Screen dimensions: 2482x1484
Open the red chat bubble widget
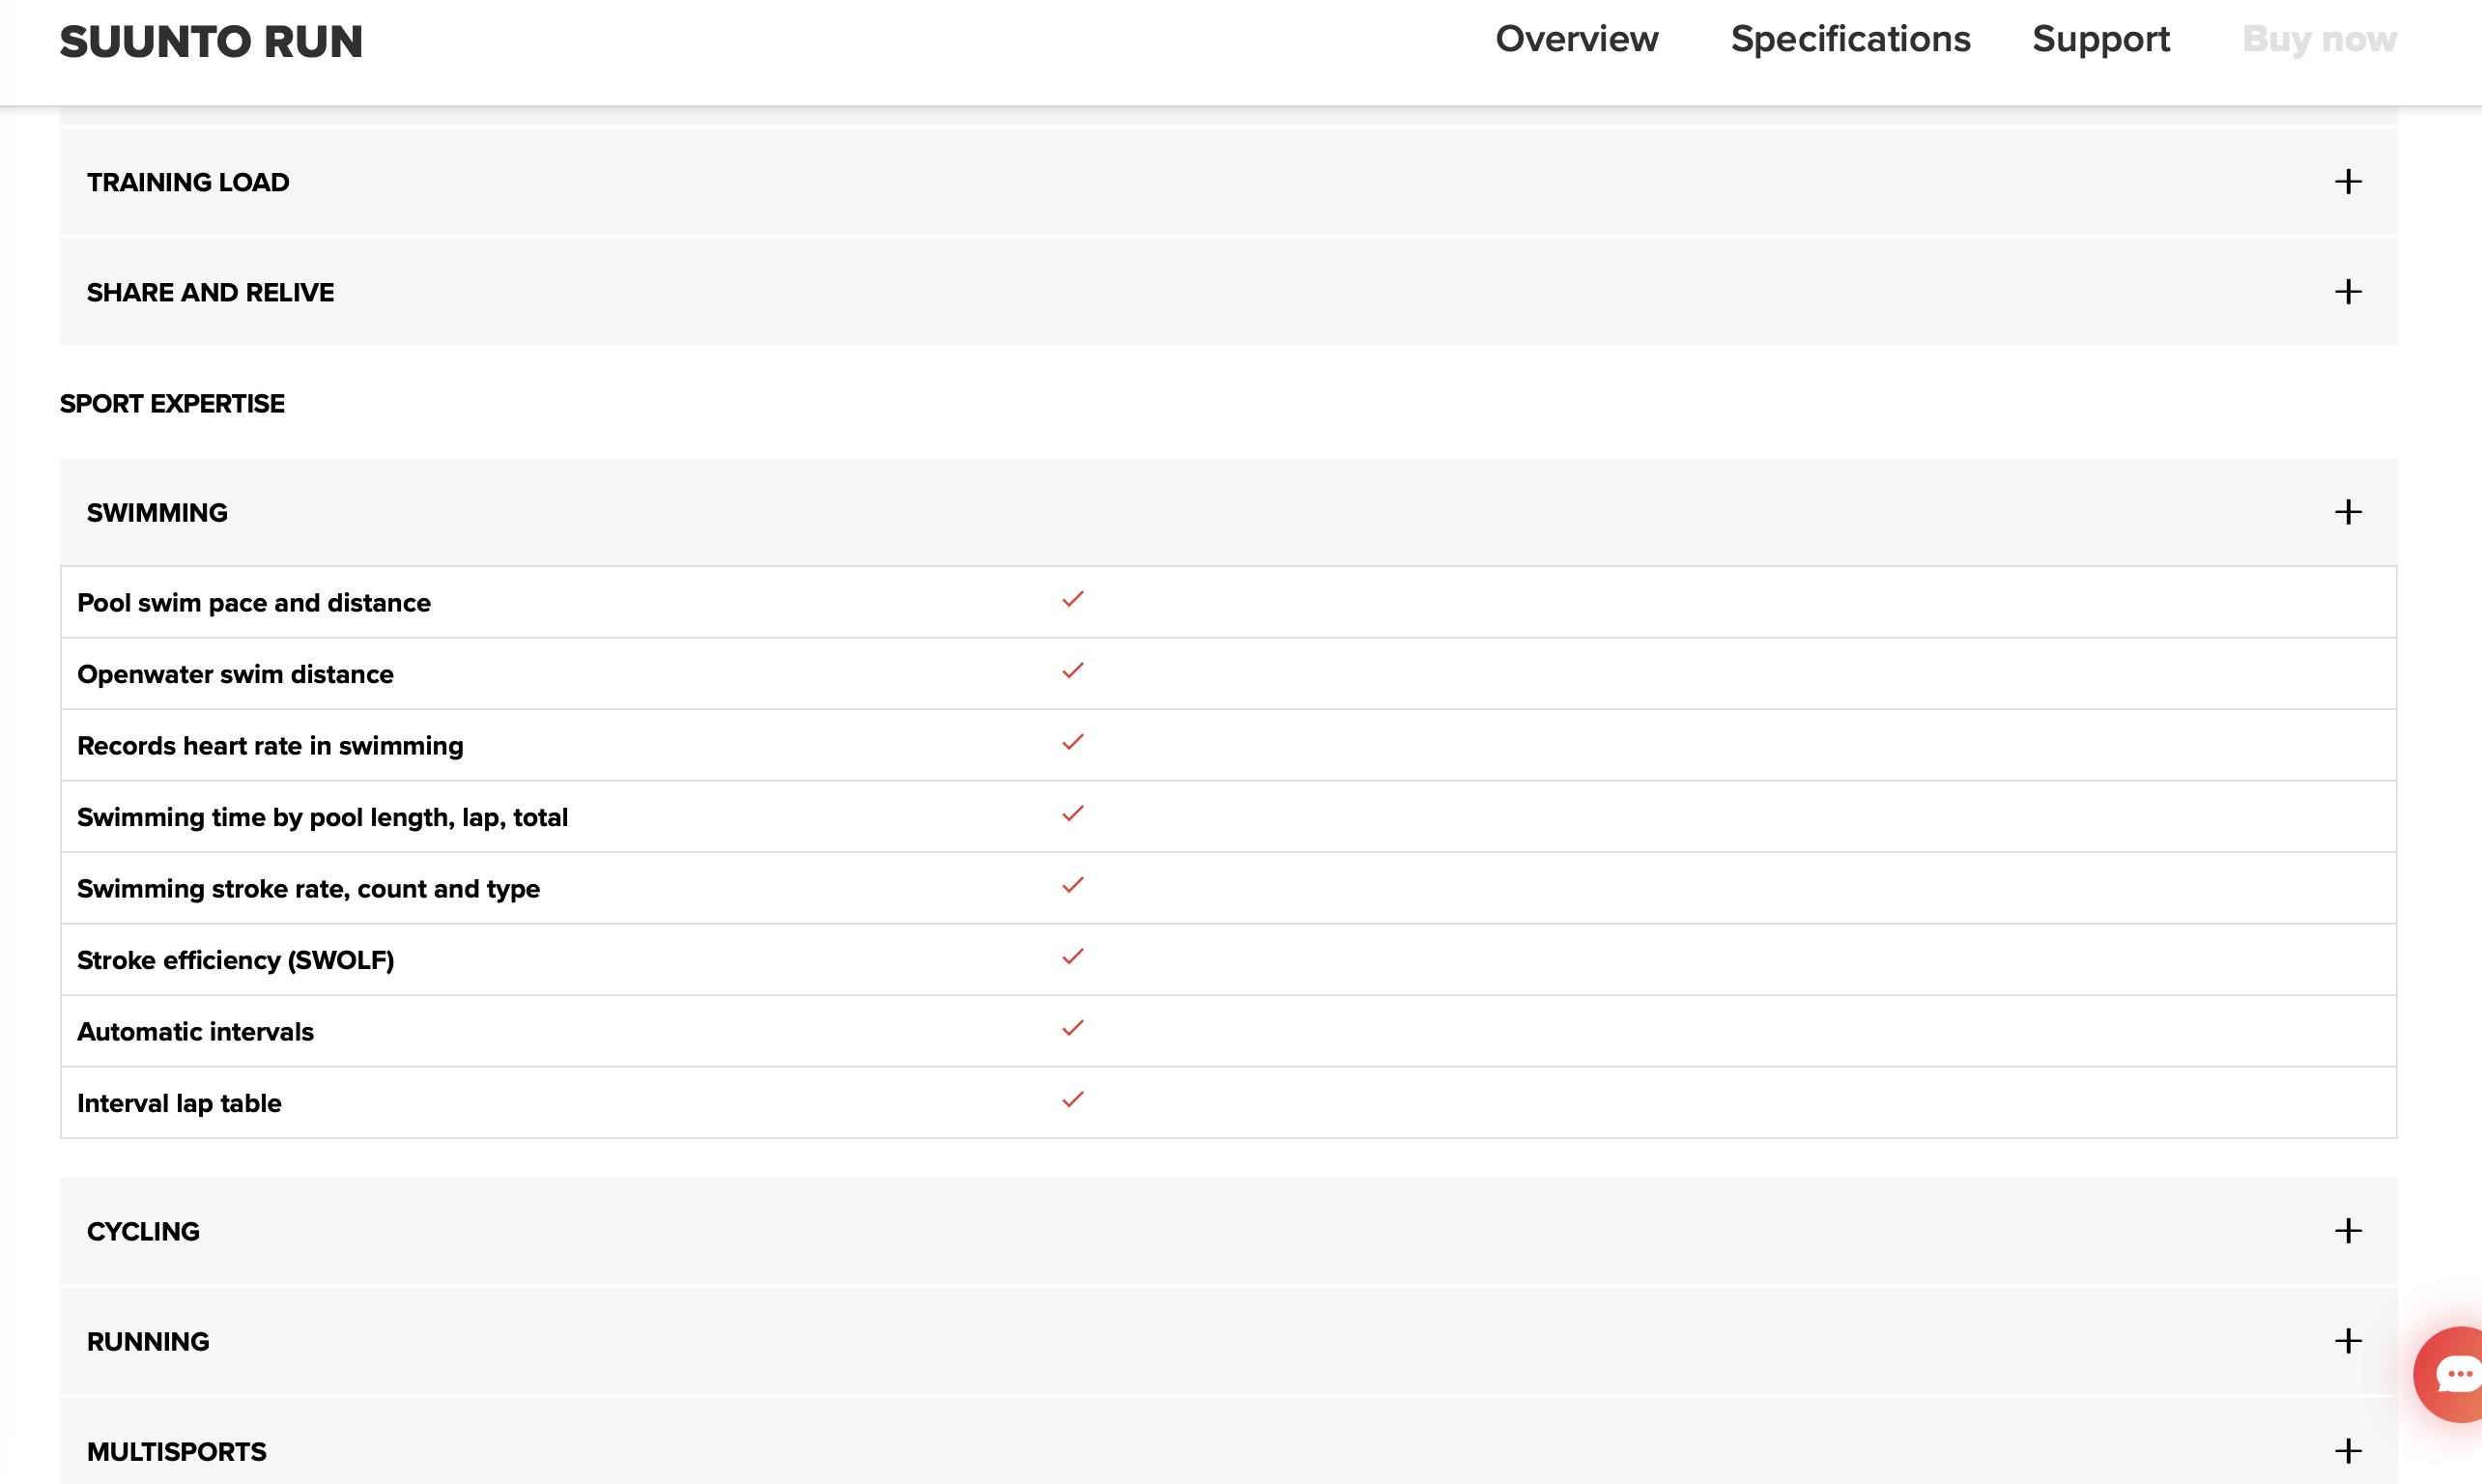2453,1374
